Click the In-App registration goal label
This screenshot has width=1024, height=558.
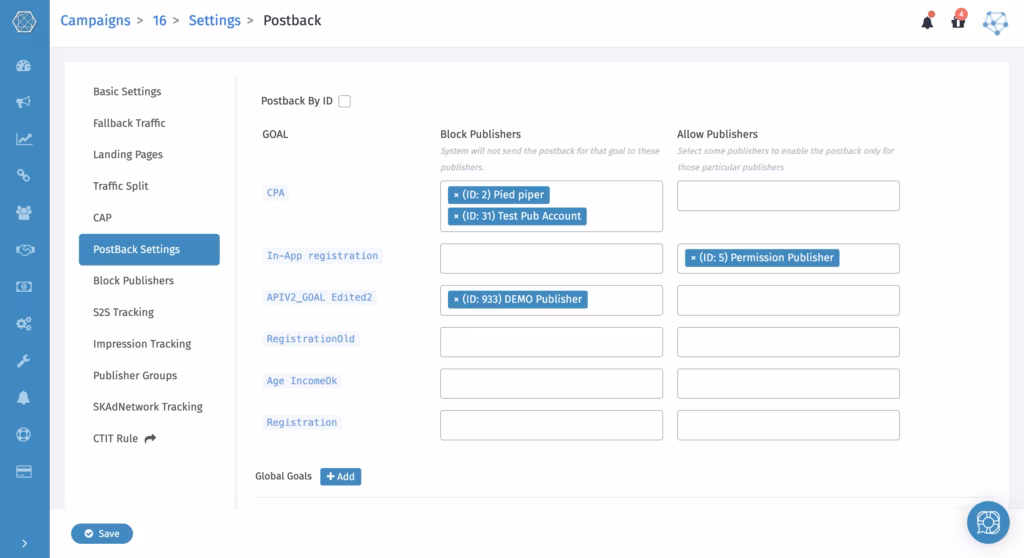tap(322, 255)
